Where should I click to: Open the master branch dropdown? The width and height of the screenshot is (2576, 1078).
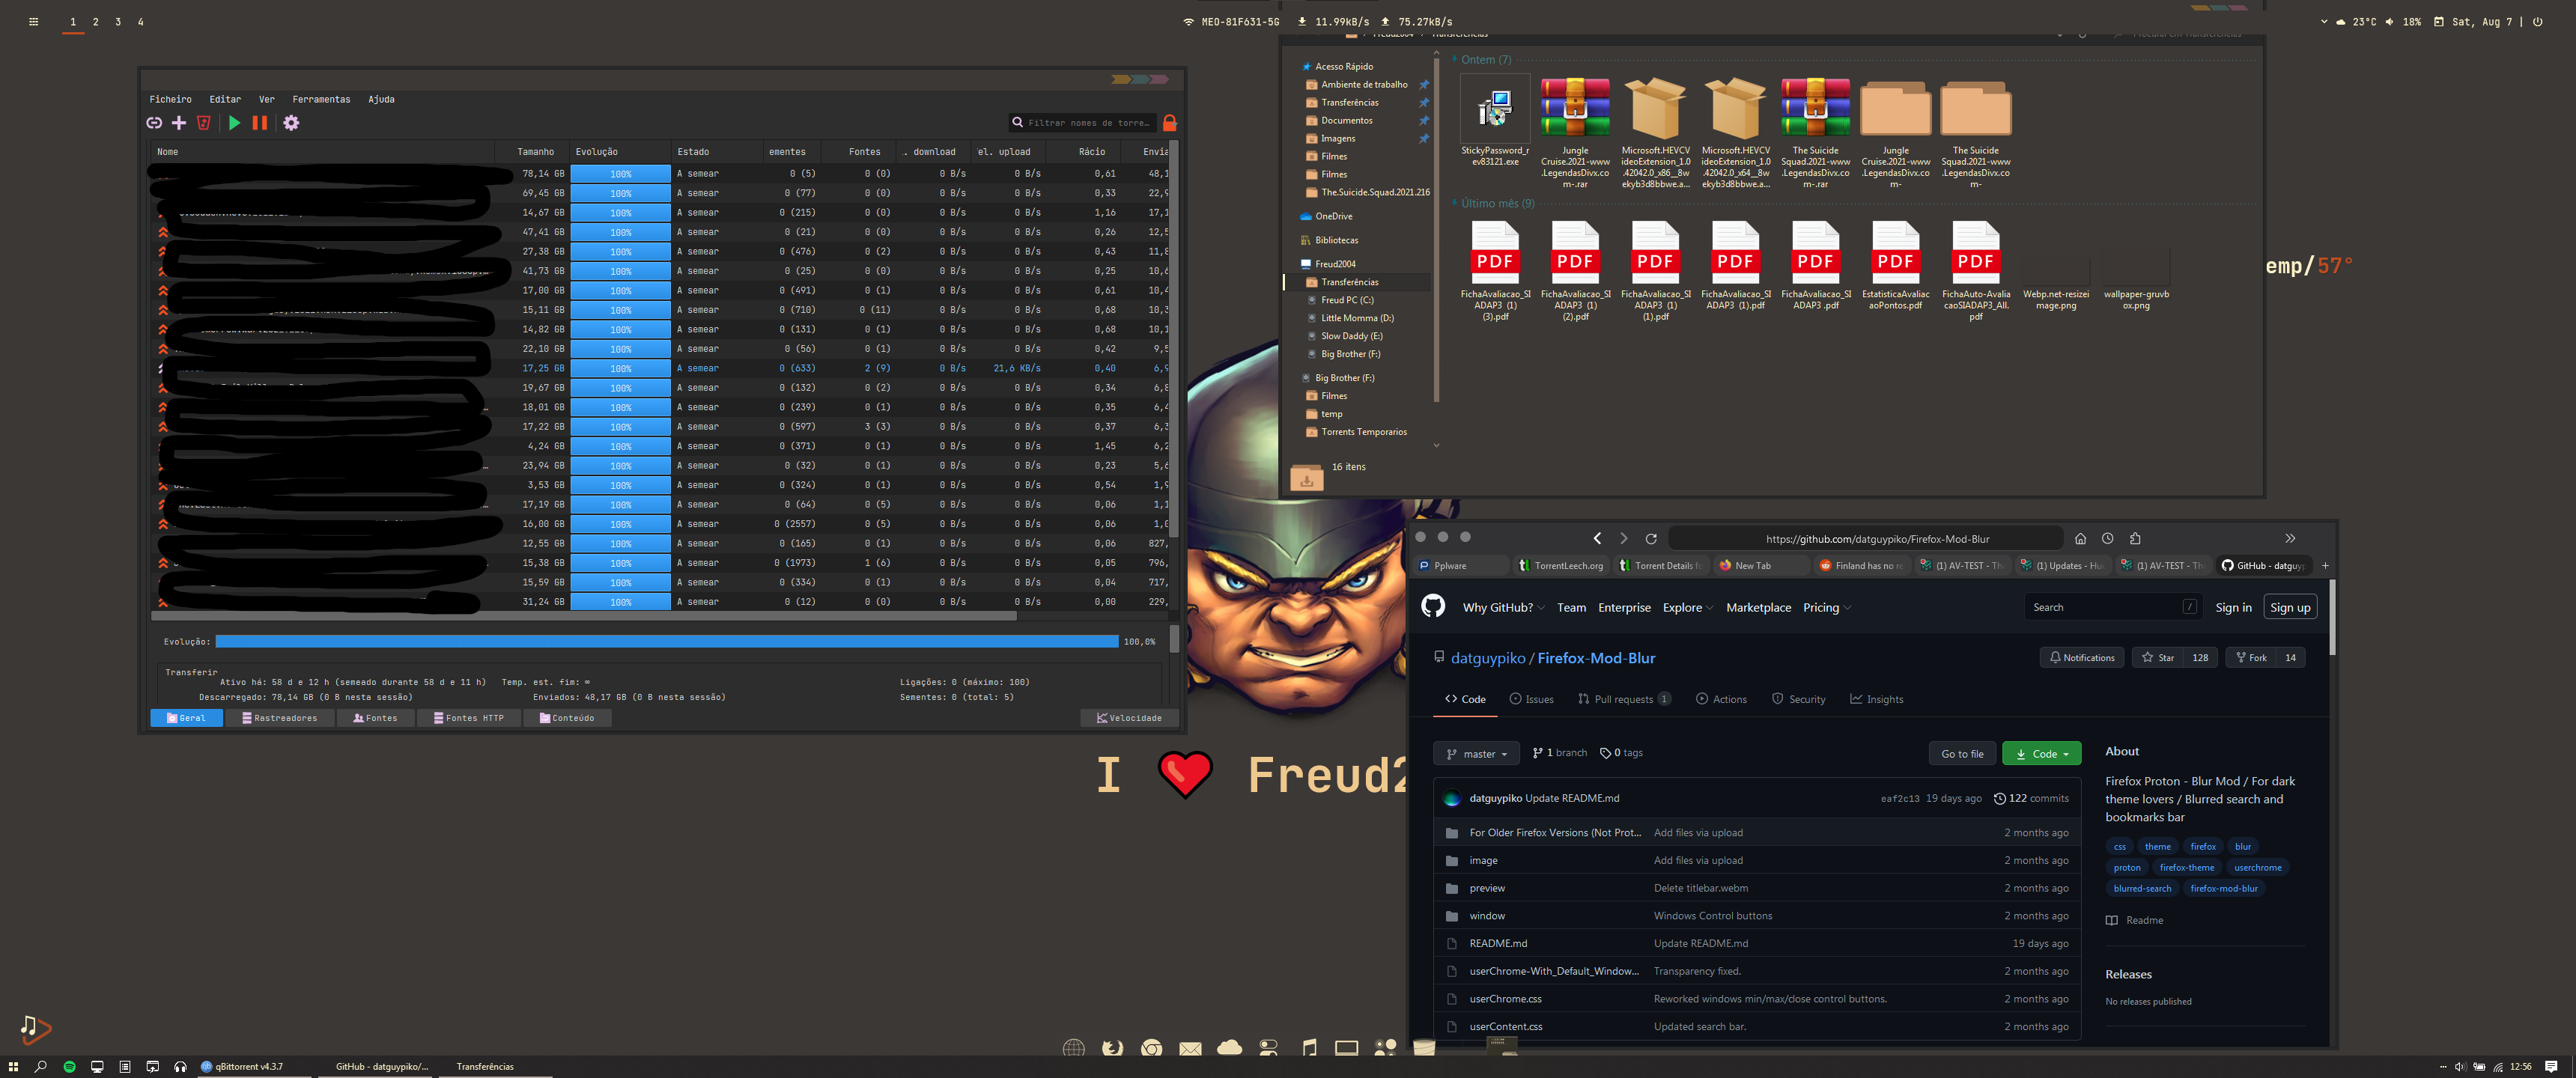(x=1475, y=754)
